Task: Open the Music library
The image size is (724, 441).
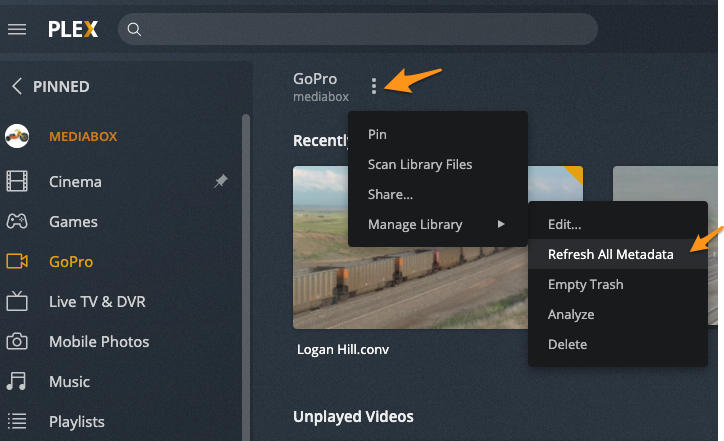Action: coord(69,382)
